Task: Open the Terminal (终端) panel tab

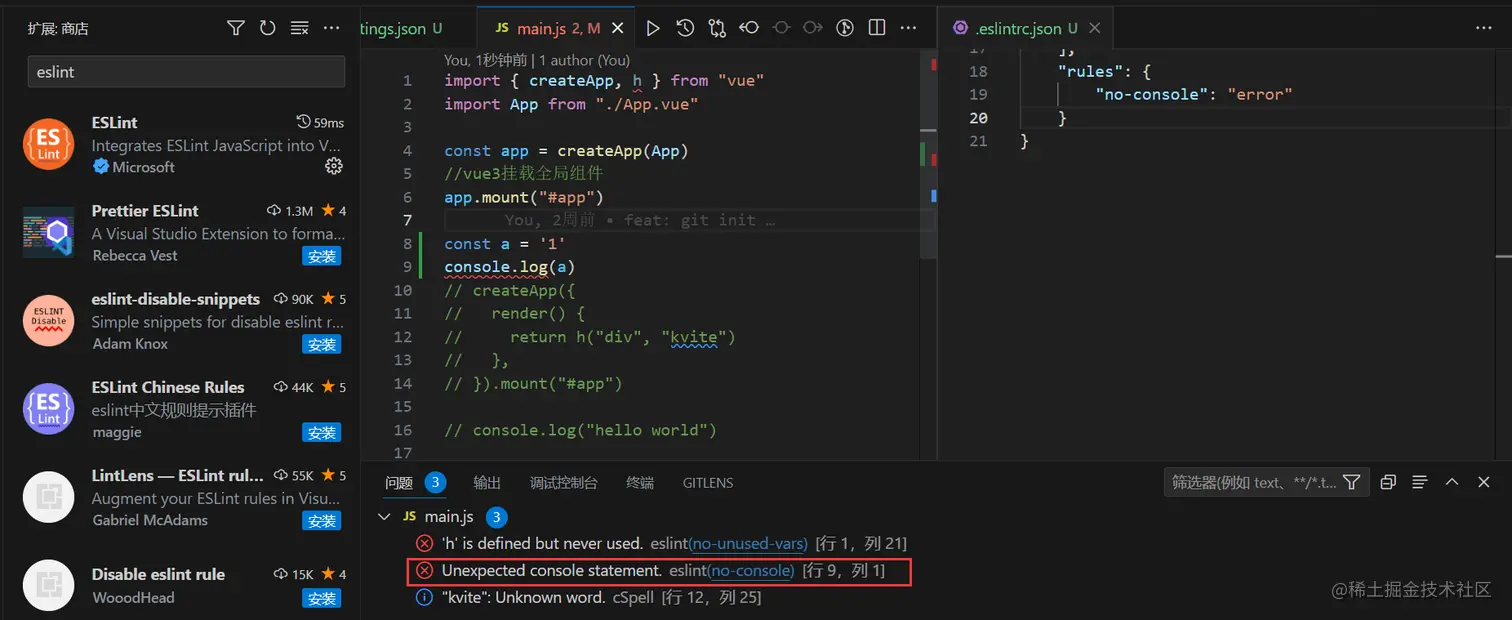Action: pyautogui.click(x=640, y=482)
